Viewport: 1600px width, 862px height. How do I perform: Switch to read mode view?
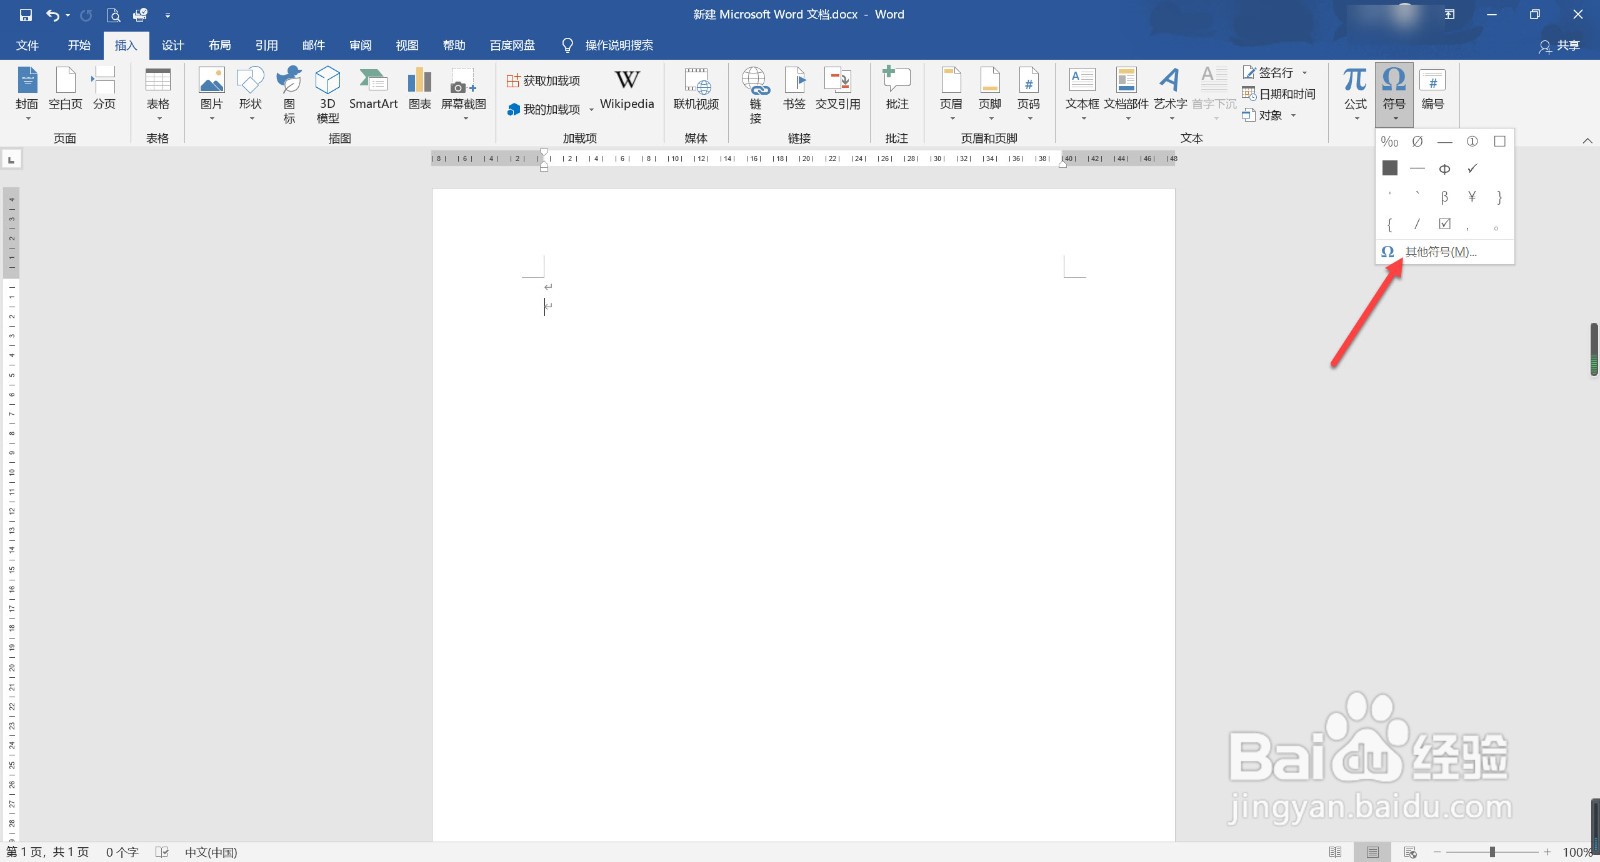[1335, 852]
